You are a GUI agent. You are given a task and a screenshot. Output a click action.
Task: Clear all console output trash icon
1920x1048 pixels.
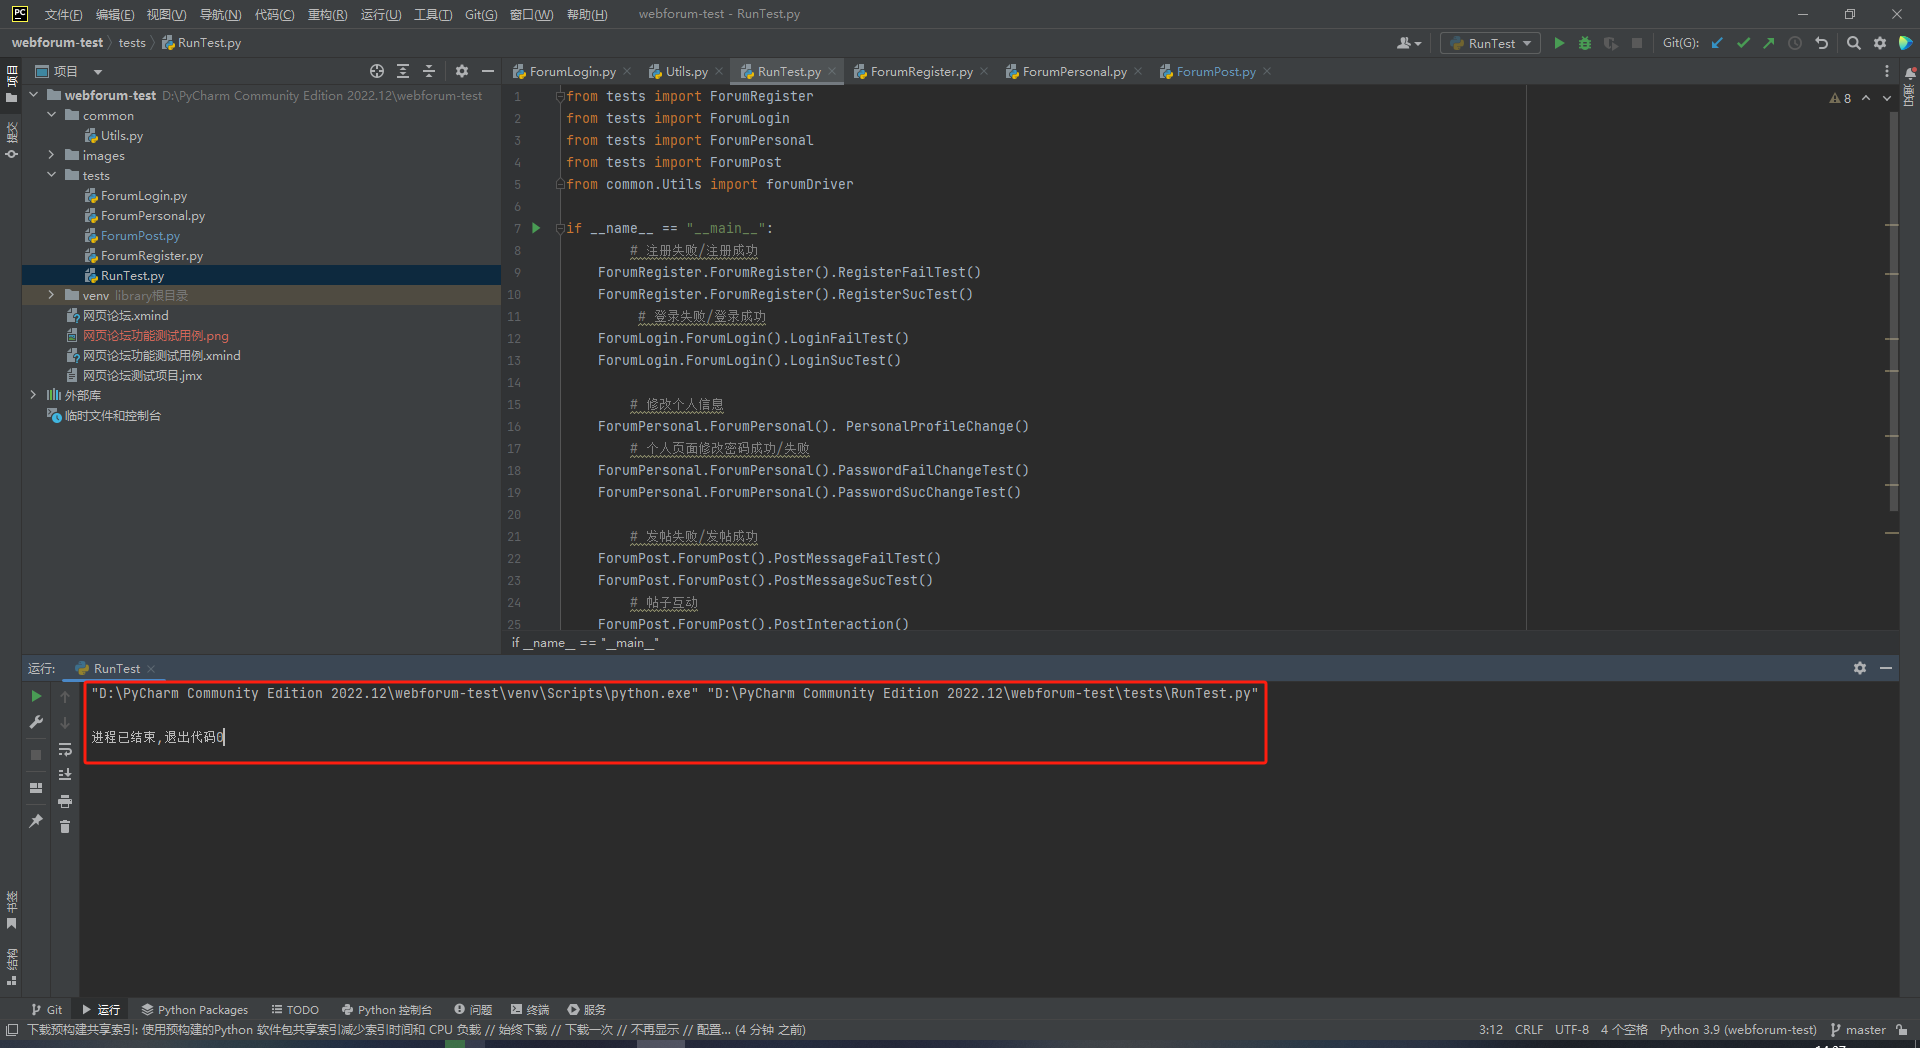65,826
